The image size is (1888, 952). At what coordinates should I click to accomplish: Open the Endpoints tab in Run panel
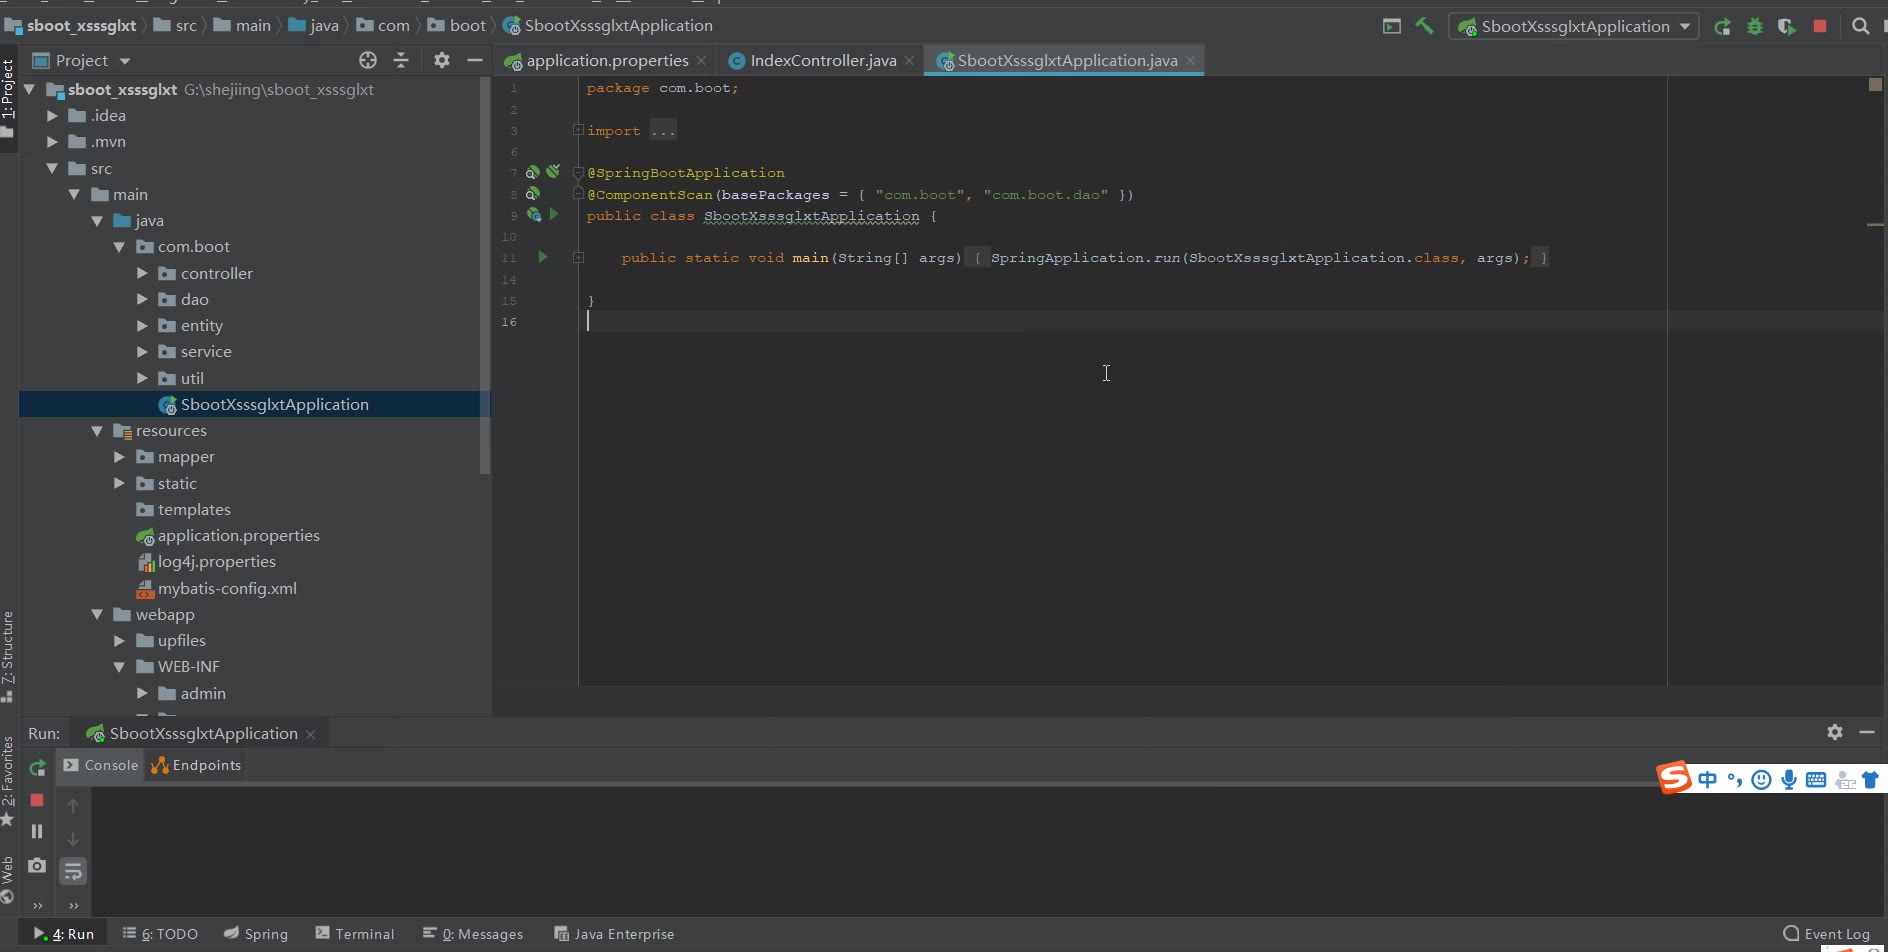(x=196, y=766)
